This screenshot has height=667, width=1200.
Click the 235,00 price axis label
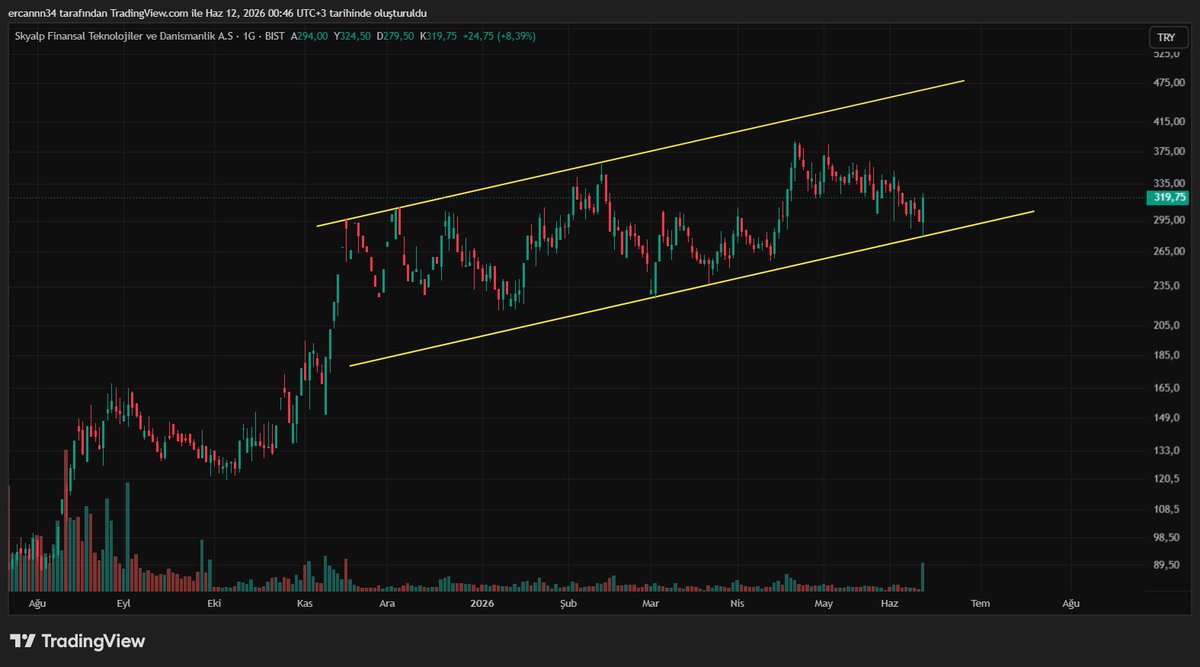pyautogui.click(x=1168, y=286)
